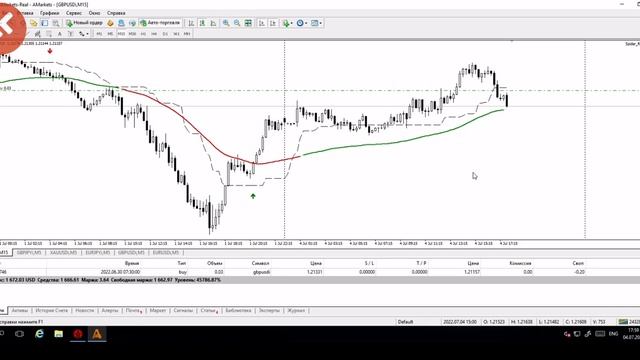Open the Справка menu
Viewport: 640px width, 360px height.
tap(116, 13)
